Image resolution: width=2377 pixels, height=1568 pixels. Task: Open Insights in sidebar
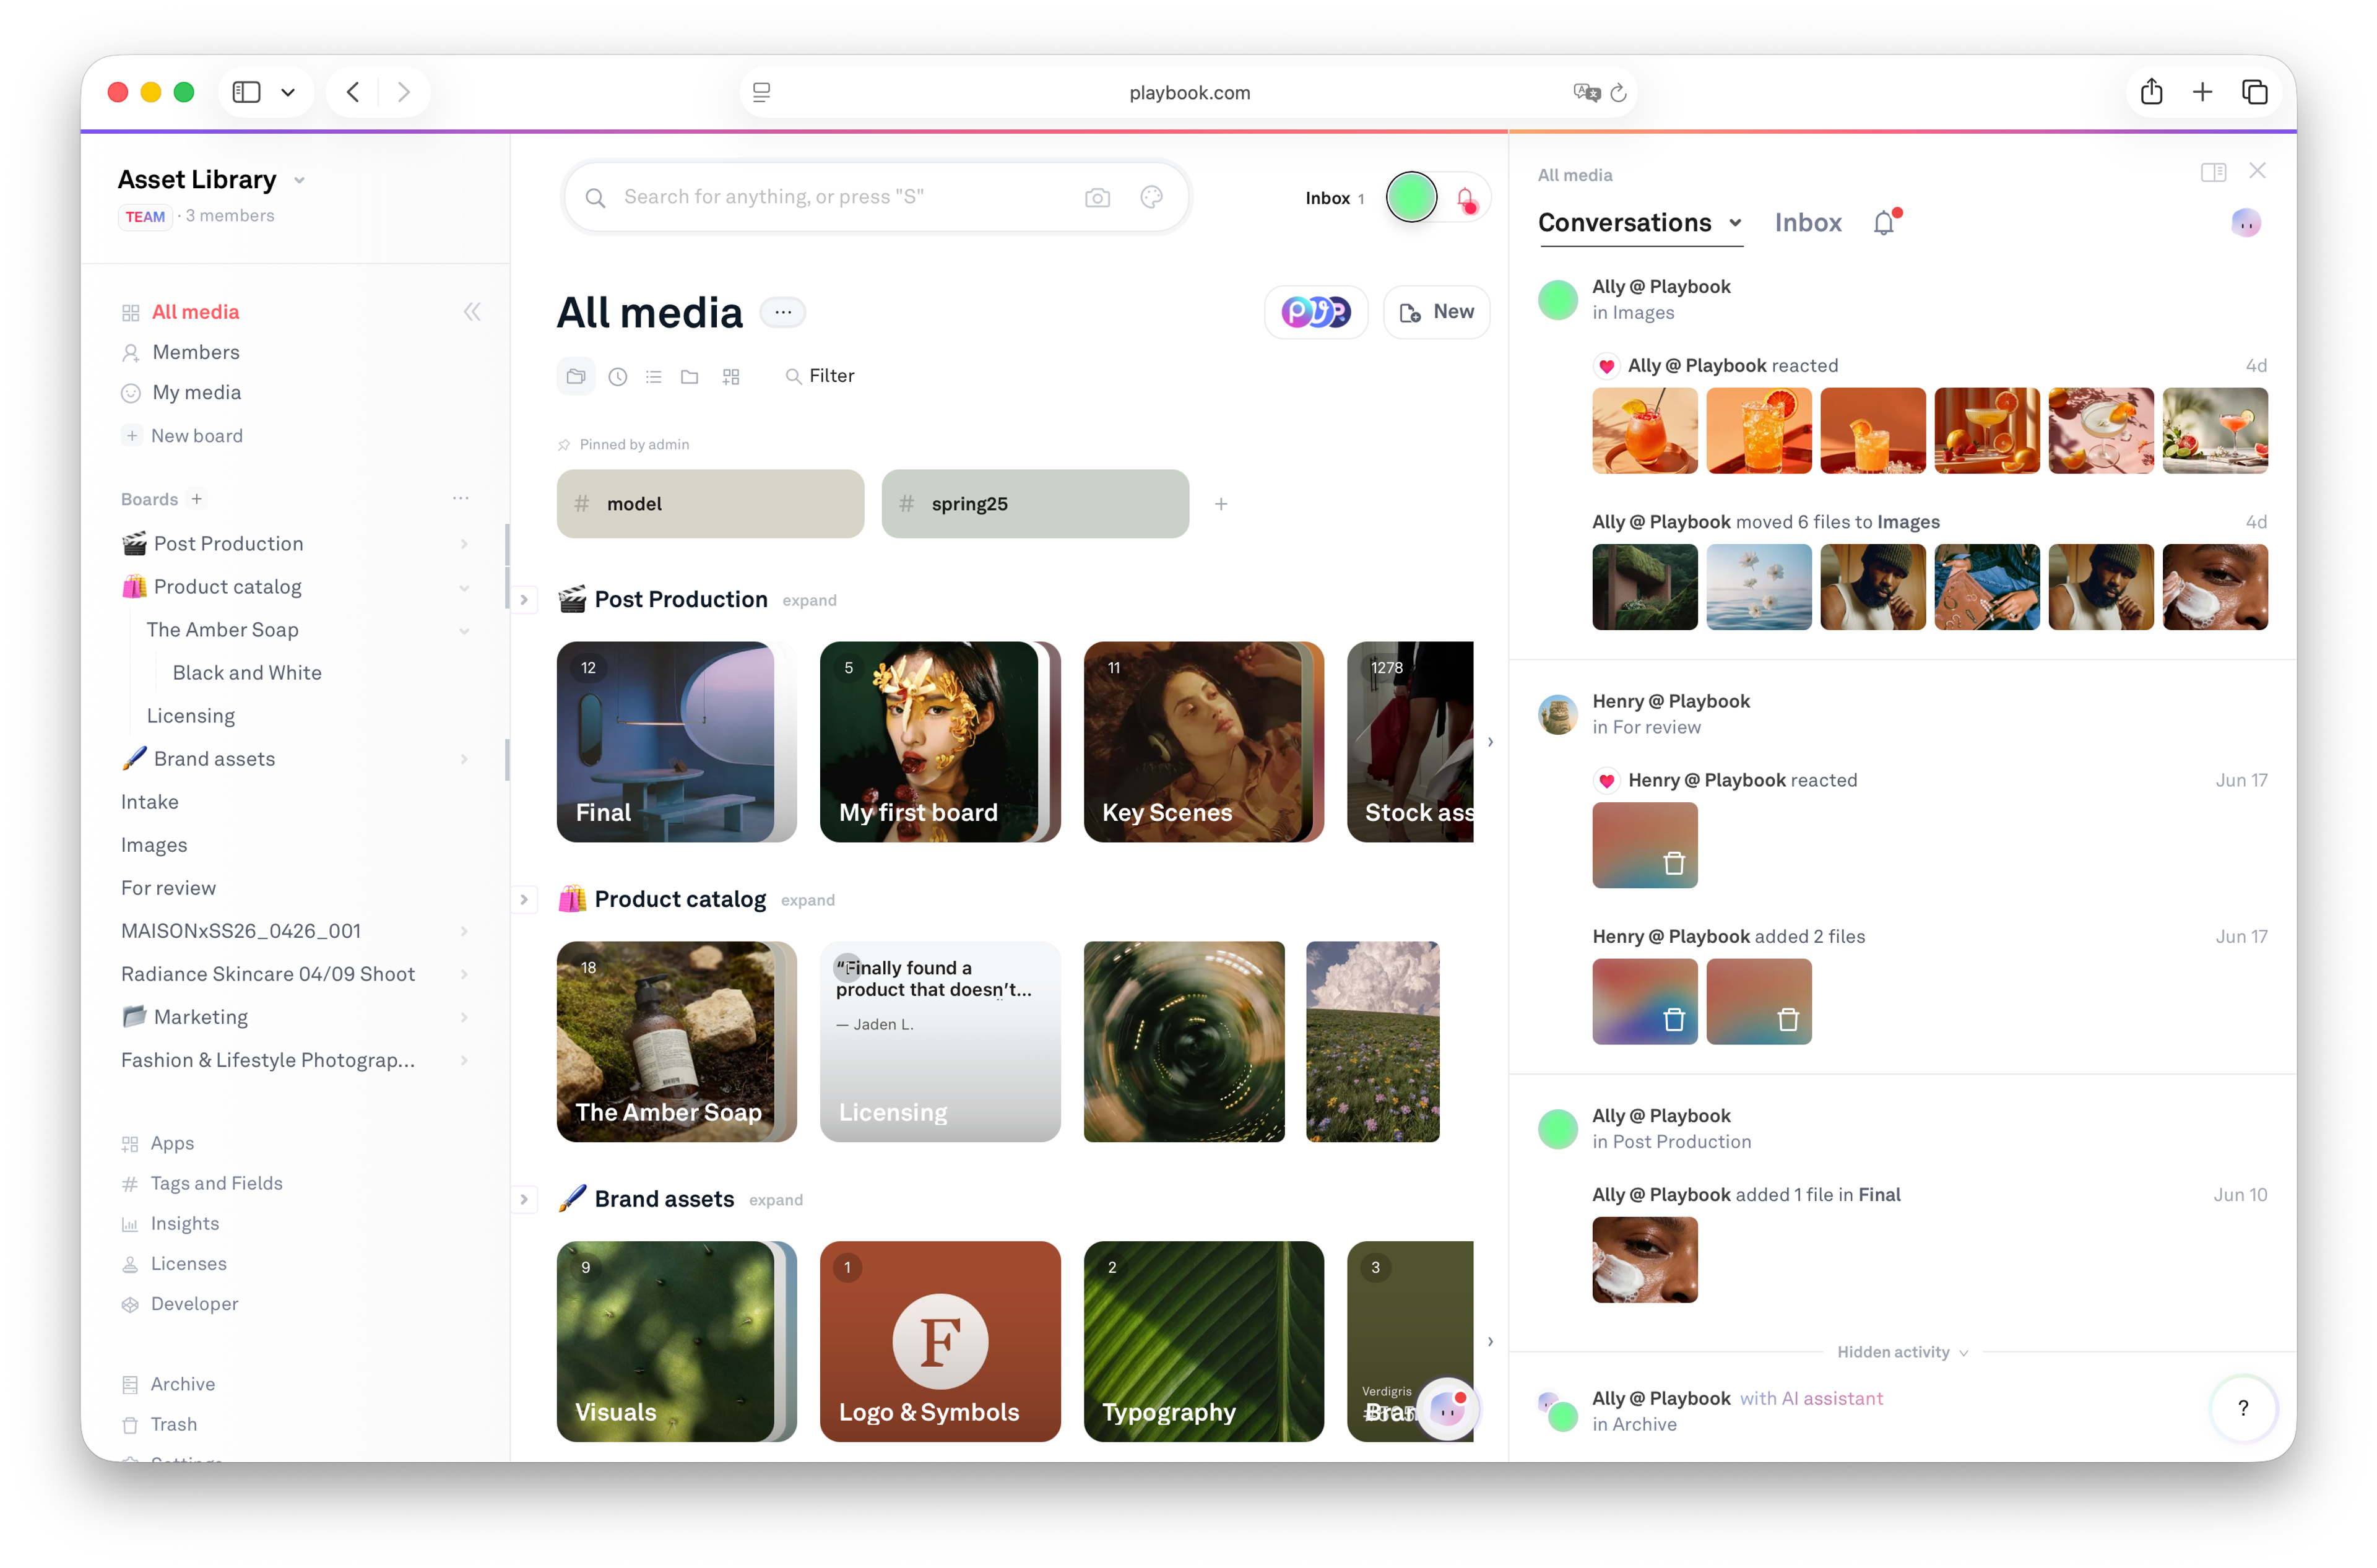point(184,1223)
